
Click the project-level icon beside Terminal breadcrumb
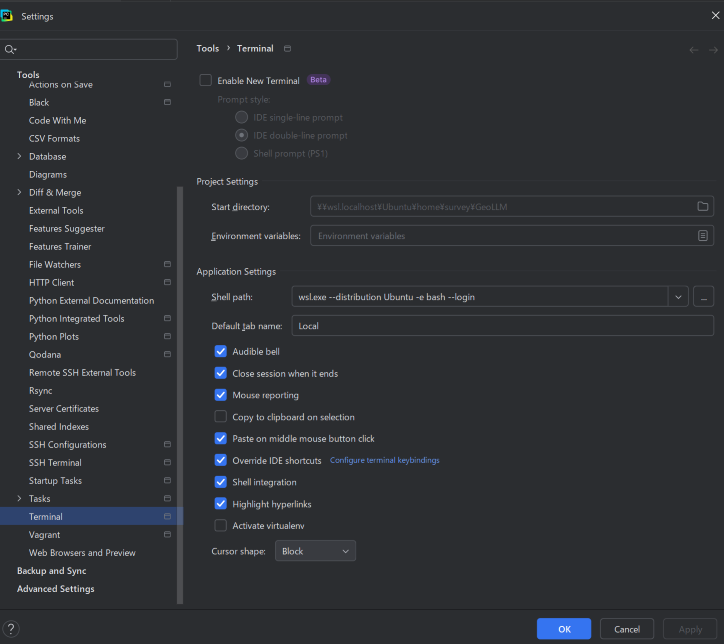tap(288, 49)
